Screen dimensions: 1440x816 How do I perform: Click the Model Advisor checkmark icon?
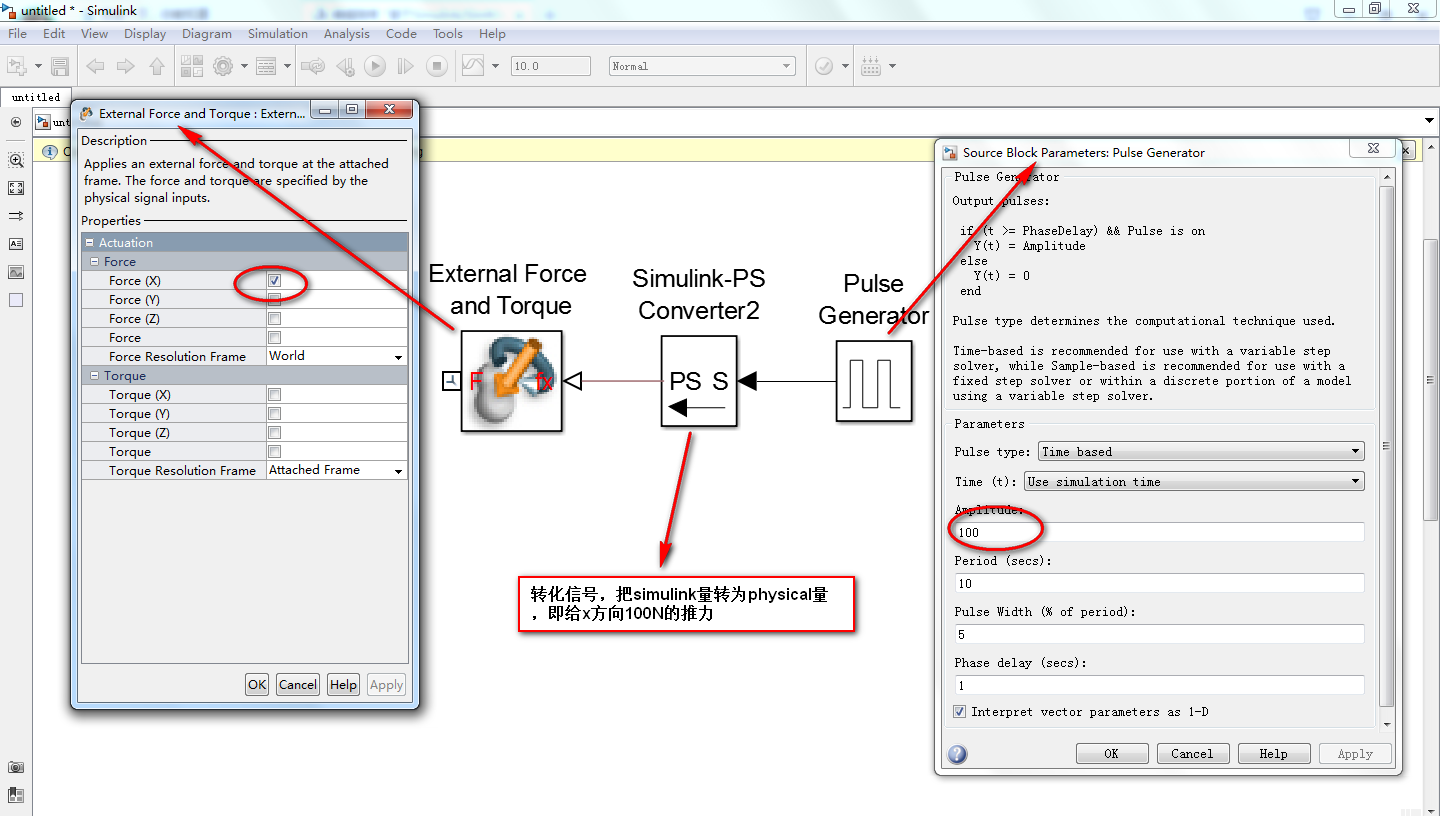click(824, 66)
